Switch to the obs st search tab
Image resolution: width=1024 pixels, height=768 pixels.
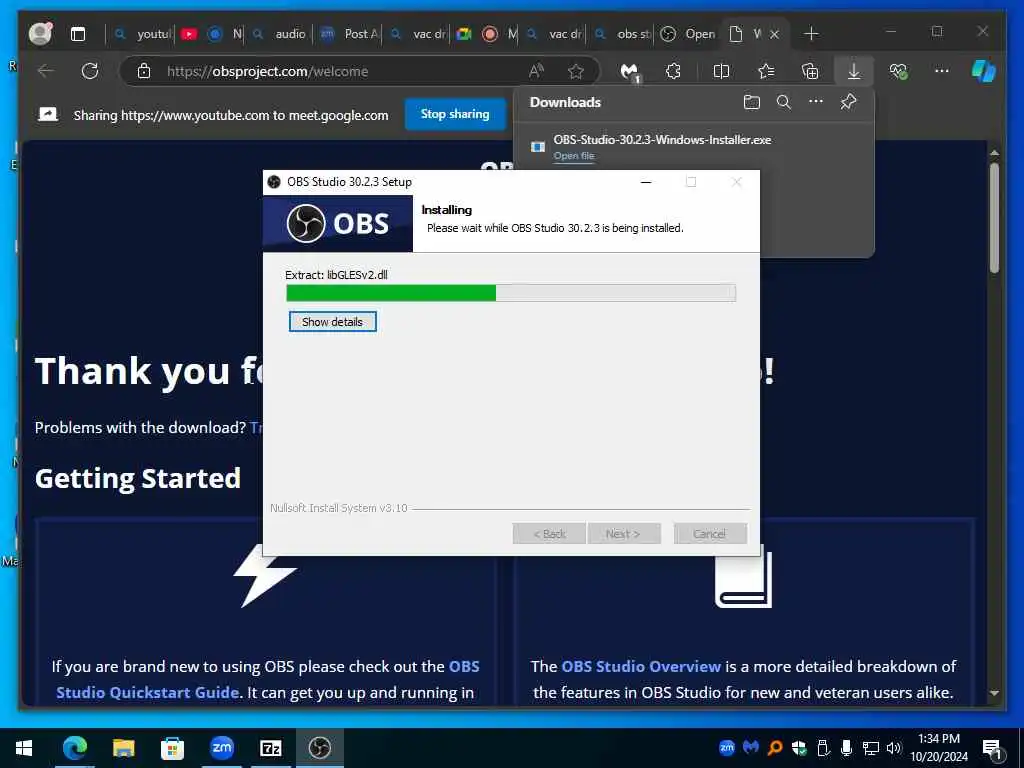coord(622,34)
